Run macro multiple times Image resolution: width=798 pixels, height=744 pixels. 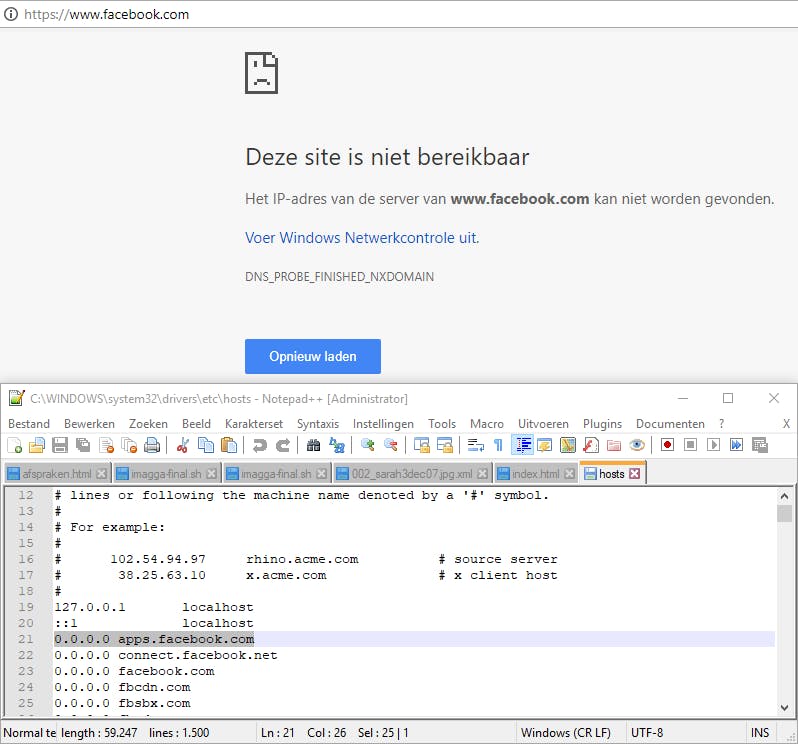(736, 445)
